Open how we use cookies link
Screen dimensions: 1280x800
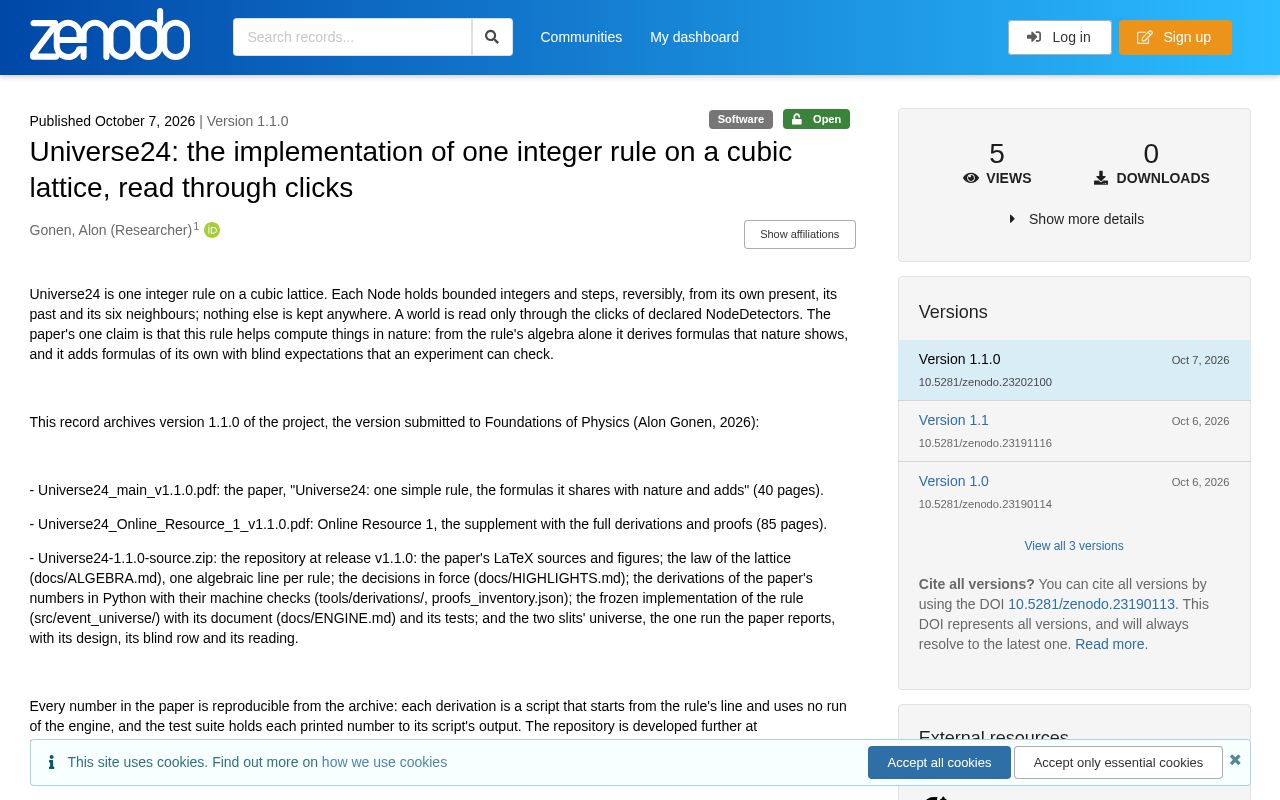(x=384, y=762)
